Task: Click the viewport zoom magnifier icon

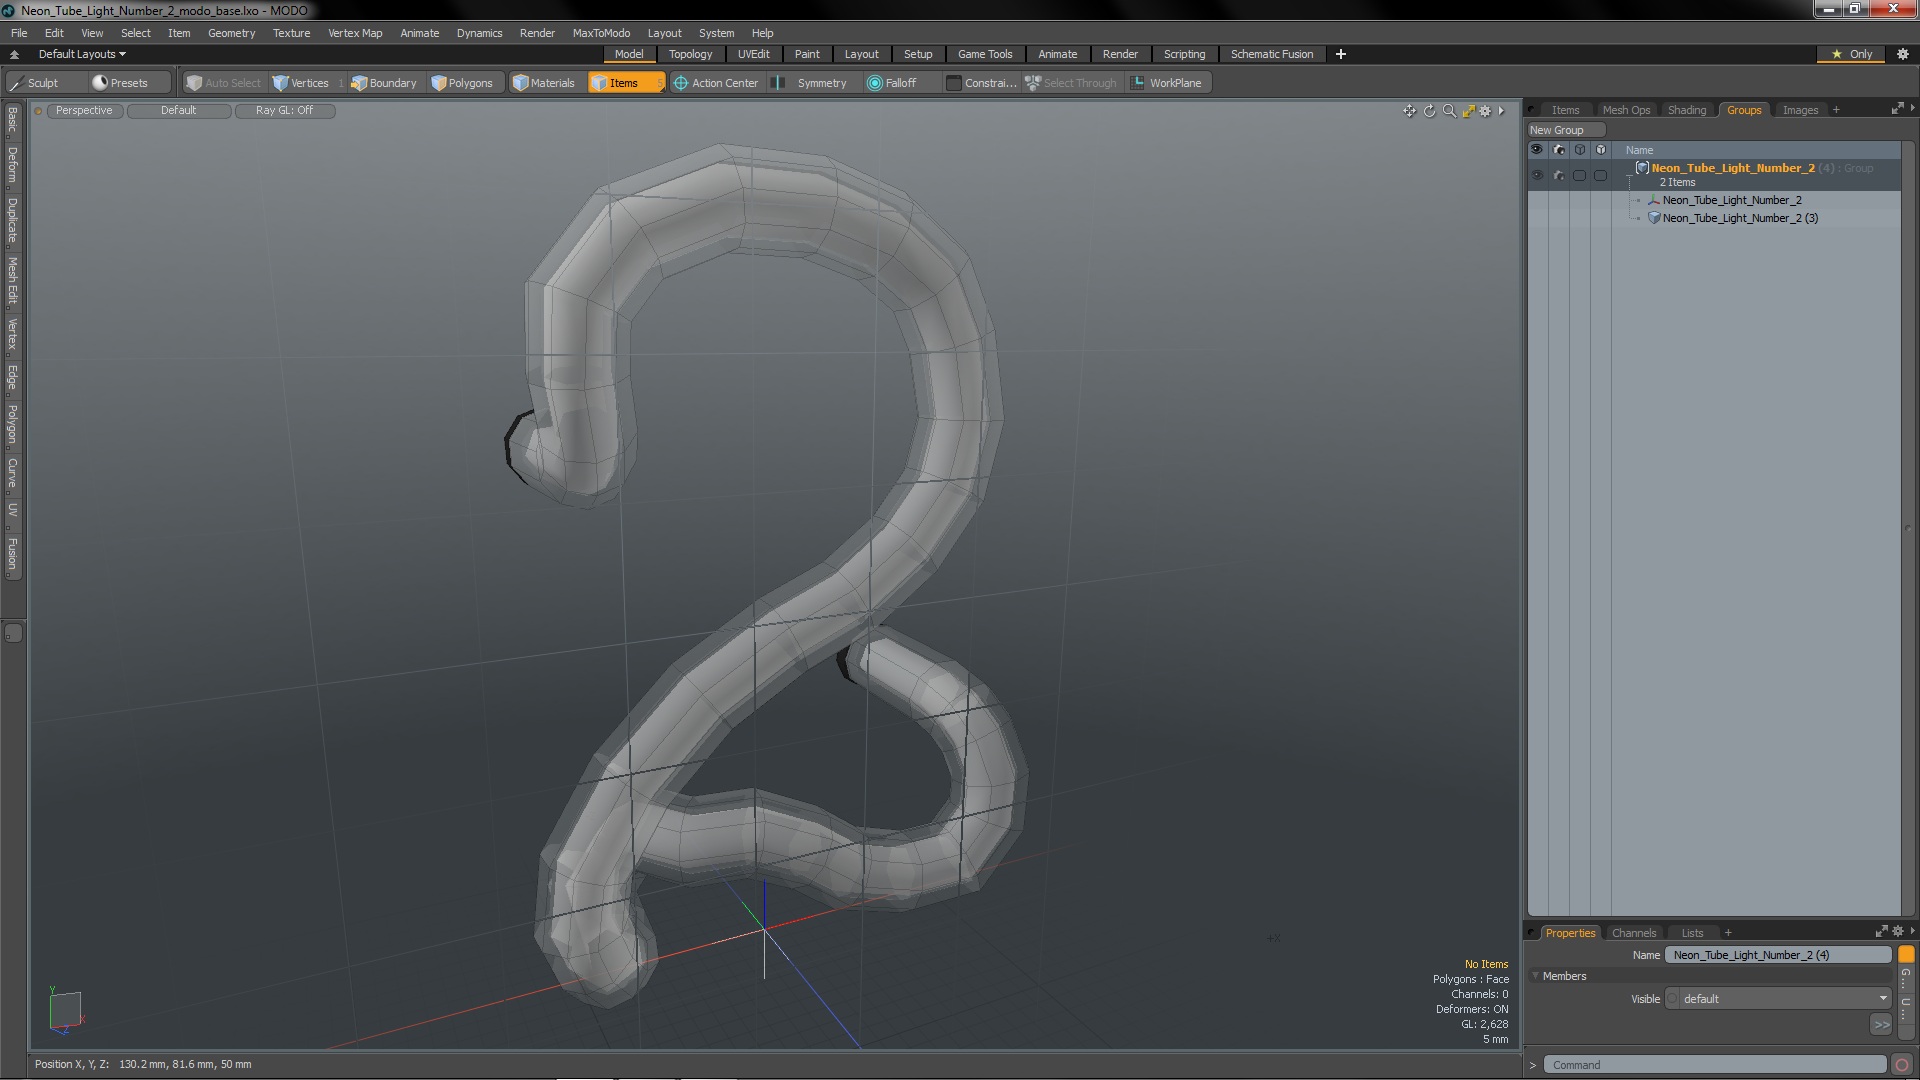Action: click(1449, 111)
